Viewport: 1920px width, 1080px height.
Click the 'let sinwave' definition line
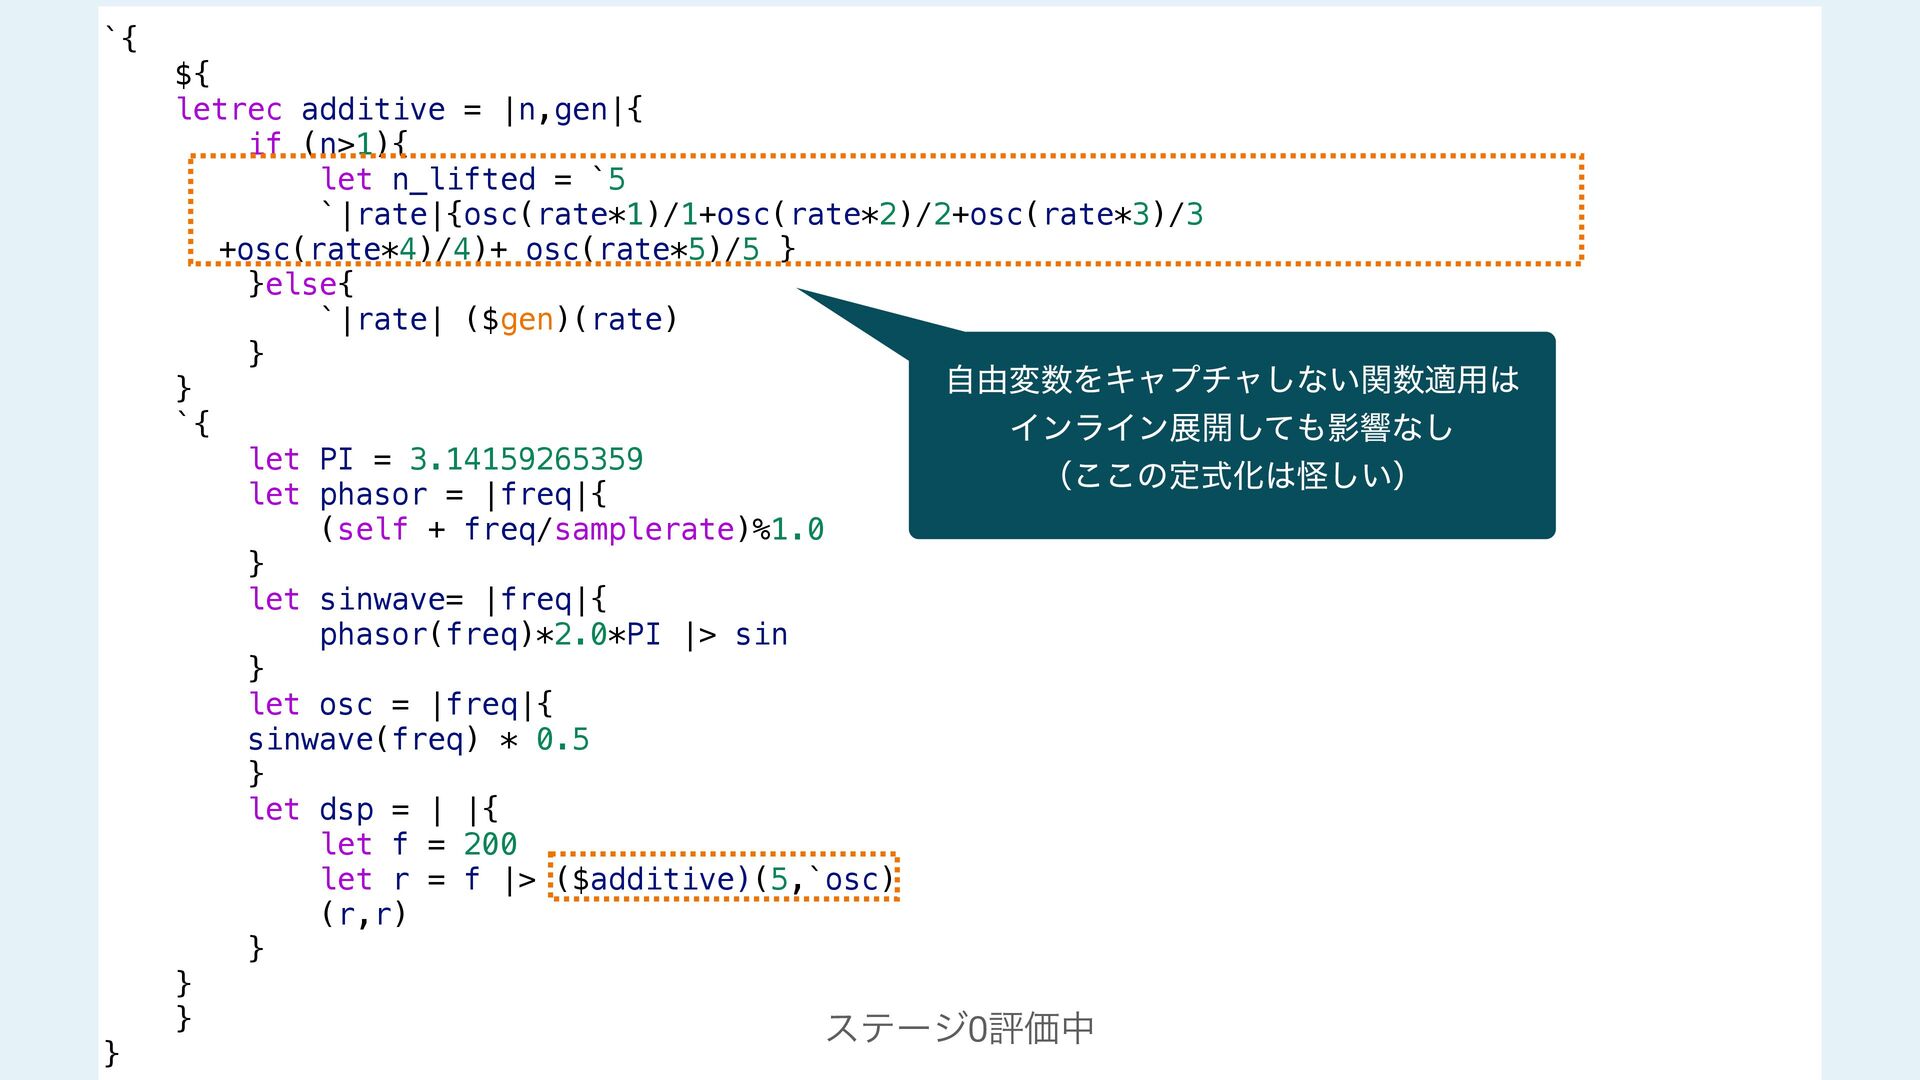[x=427, y=599]
